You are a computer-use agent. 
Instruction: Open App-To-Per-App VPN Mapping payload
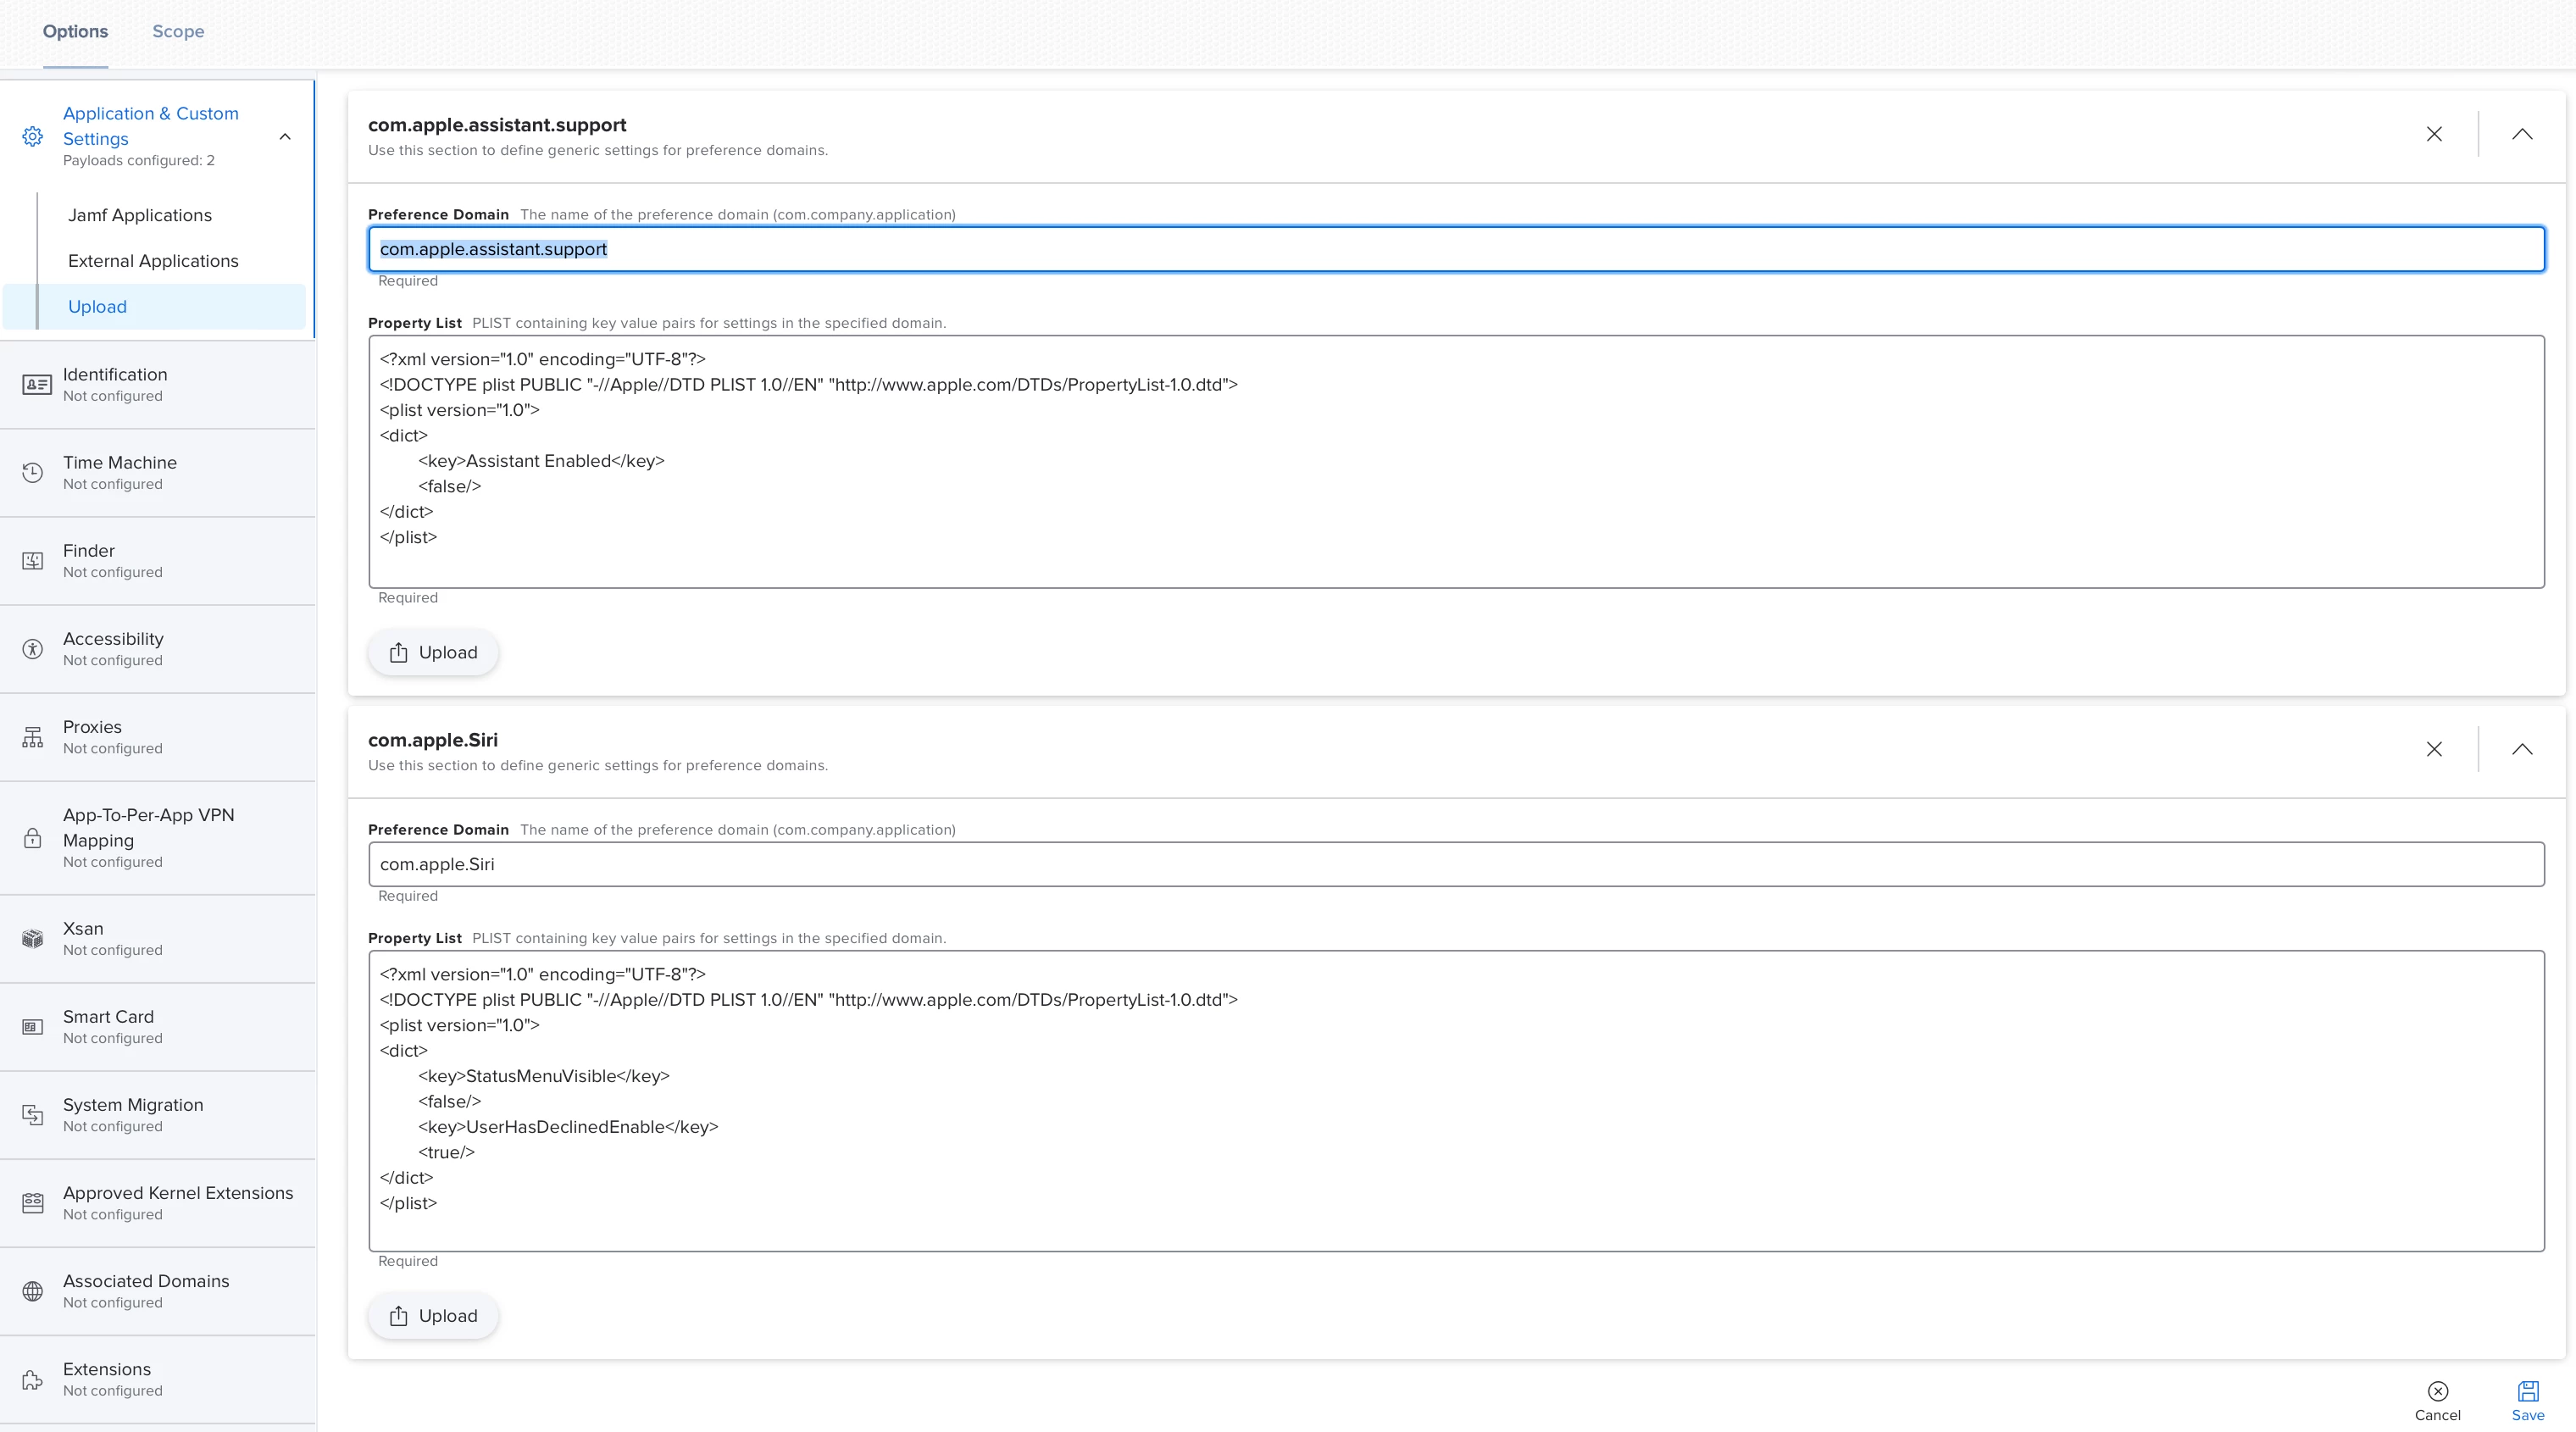pyautogui.click(x=158, y=838)
